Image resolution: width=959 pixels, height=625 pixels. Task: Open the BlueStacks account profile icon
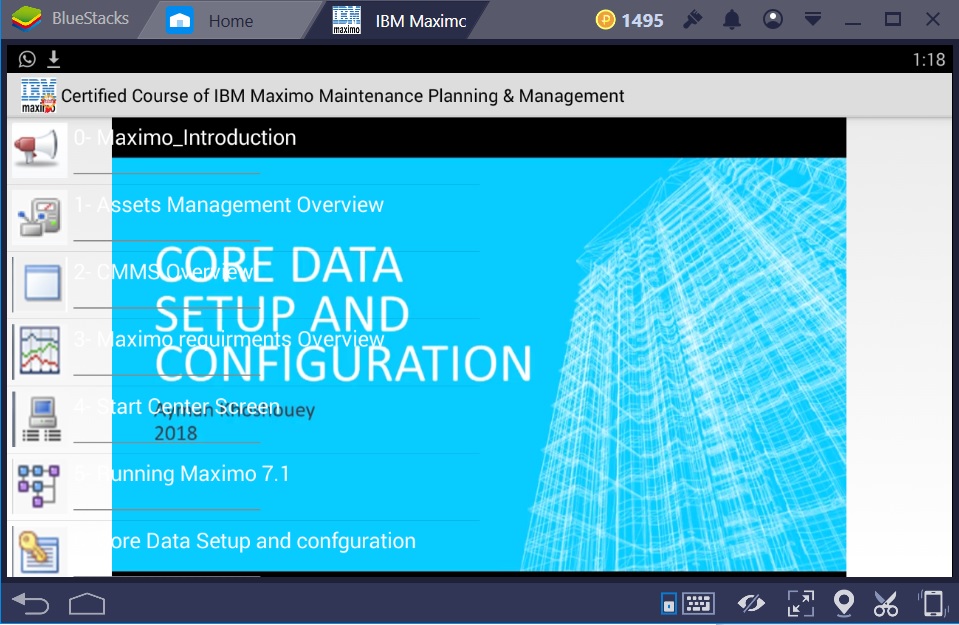(x=772, y=20)
